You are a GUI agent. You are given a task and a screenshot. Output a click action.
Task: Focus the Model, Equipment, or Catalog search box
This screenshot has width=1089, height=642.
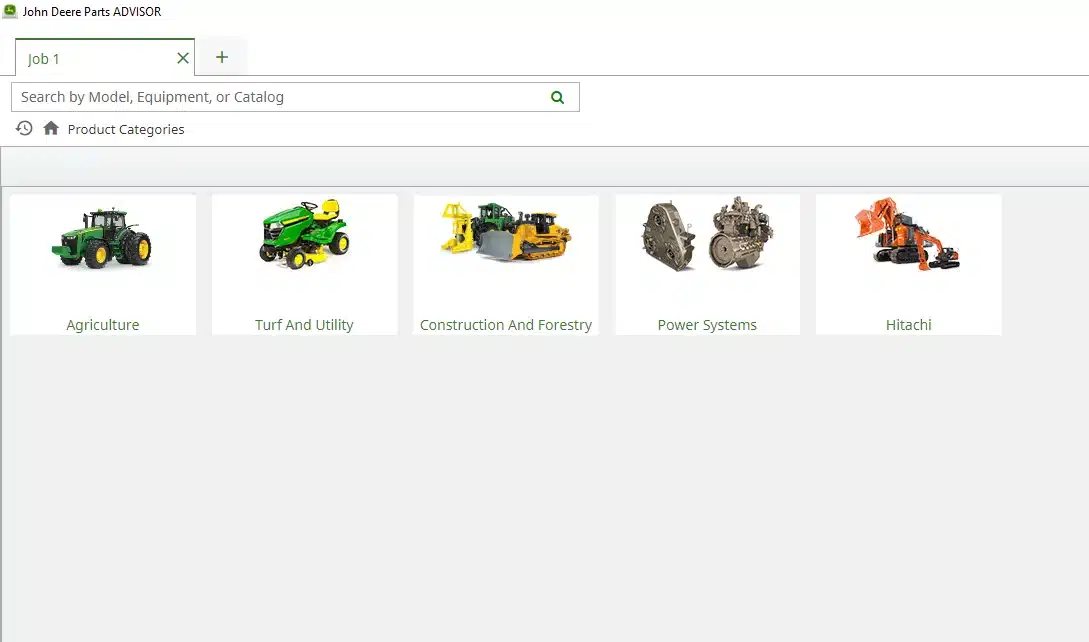point(280,97)
